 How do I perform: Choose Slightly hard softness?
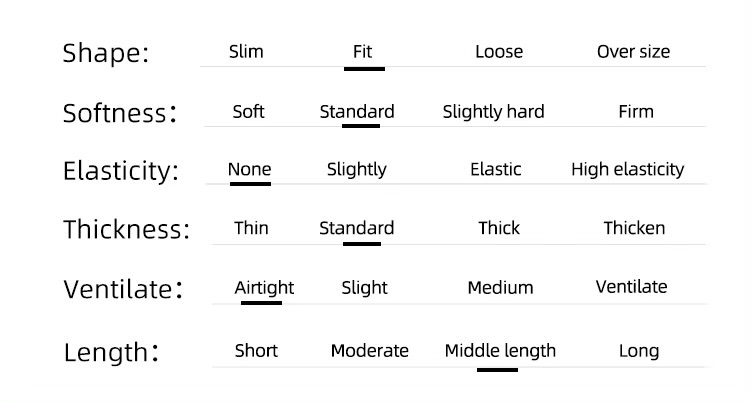click(x=493, y=112)
